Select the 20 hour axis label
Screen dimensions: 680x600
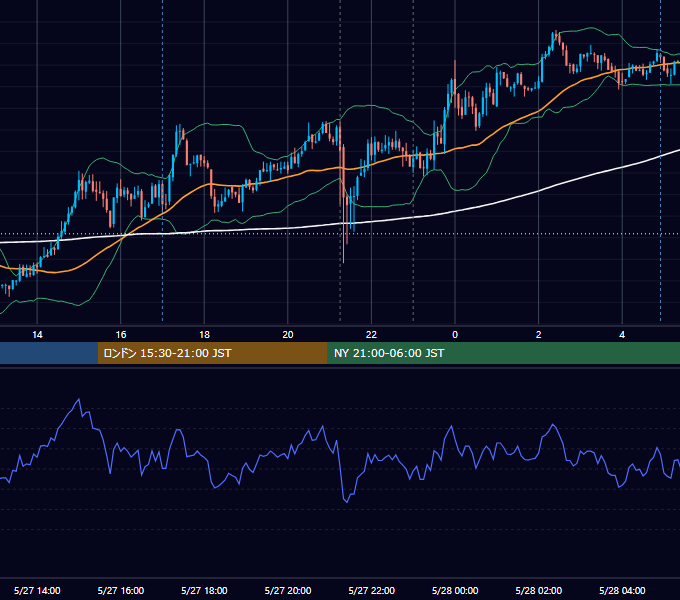pyautogui.click(x=288, y=335)
